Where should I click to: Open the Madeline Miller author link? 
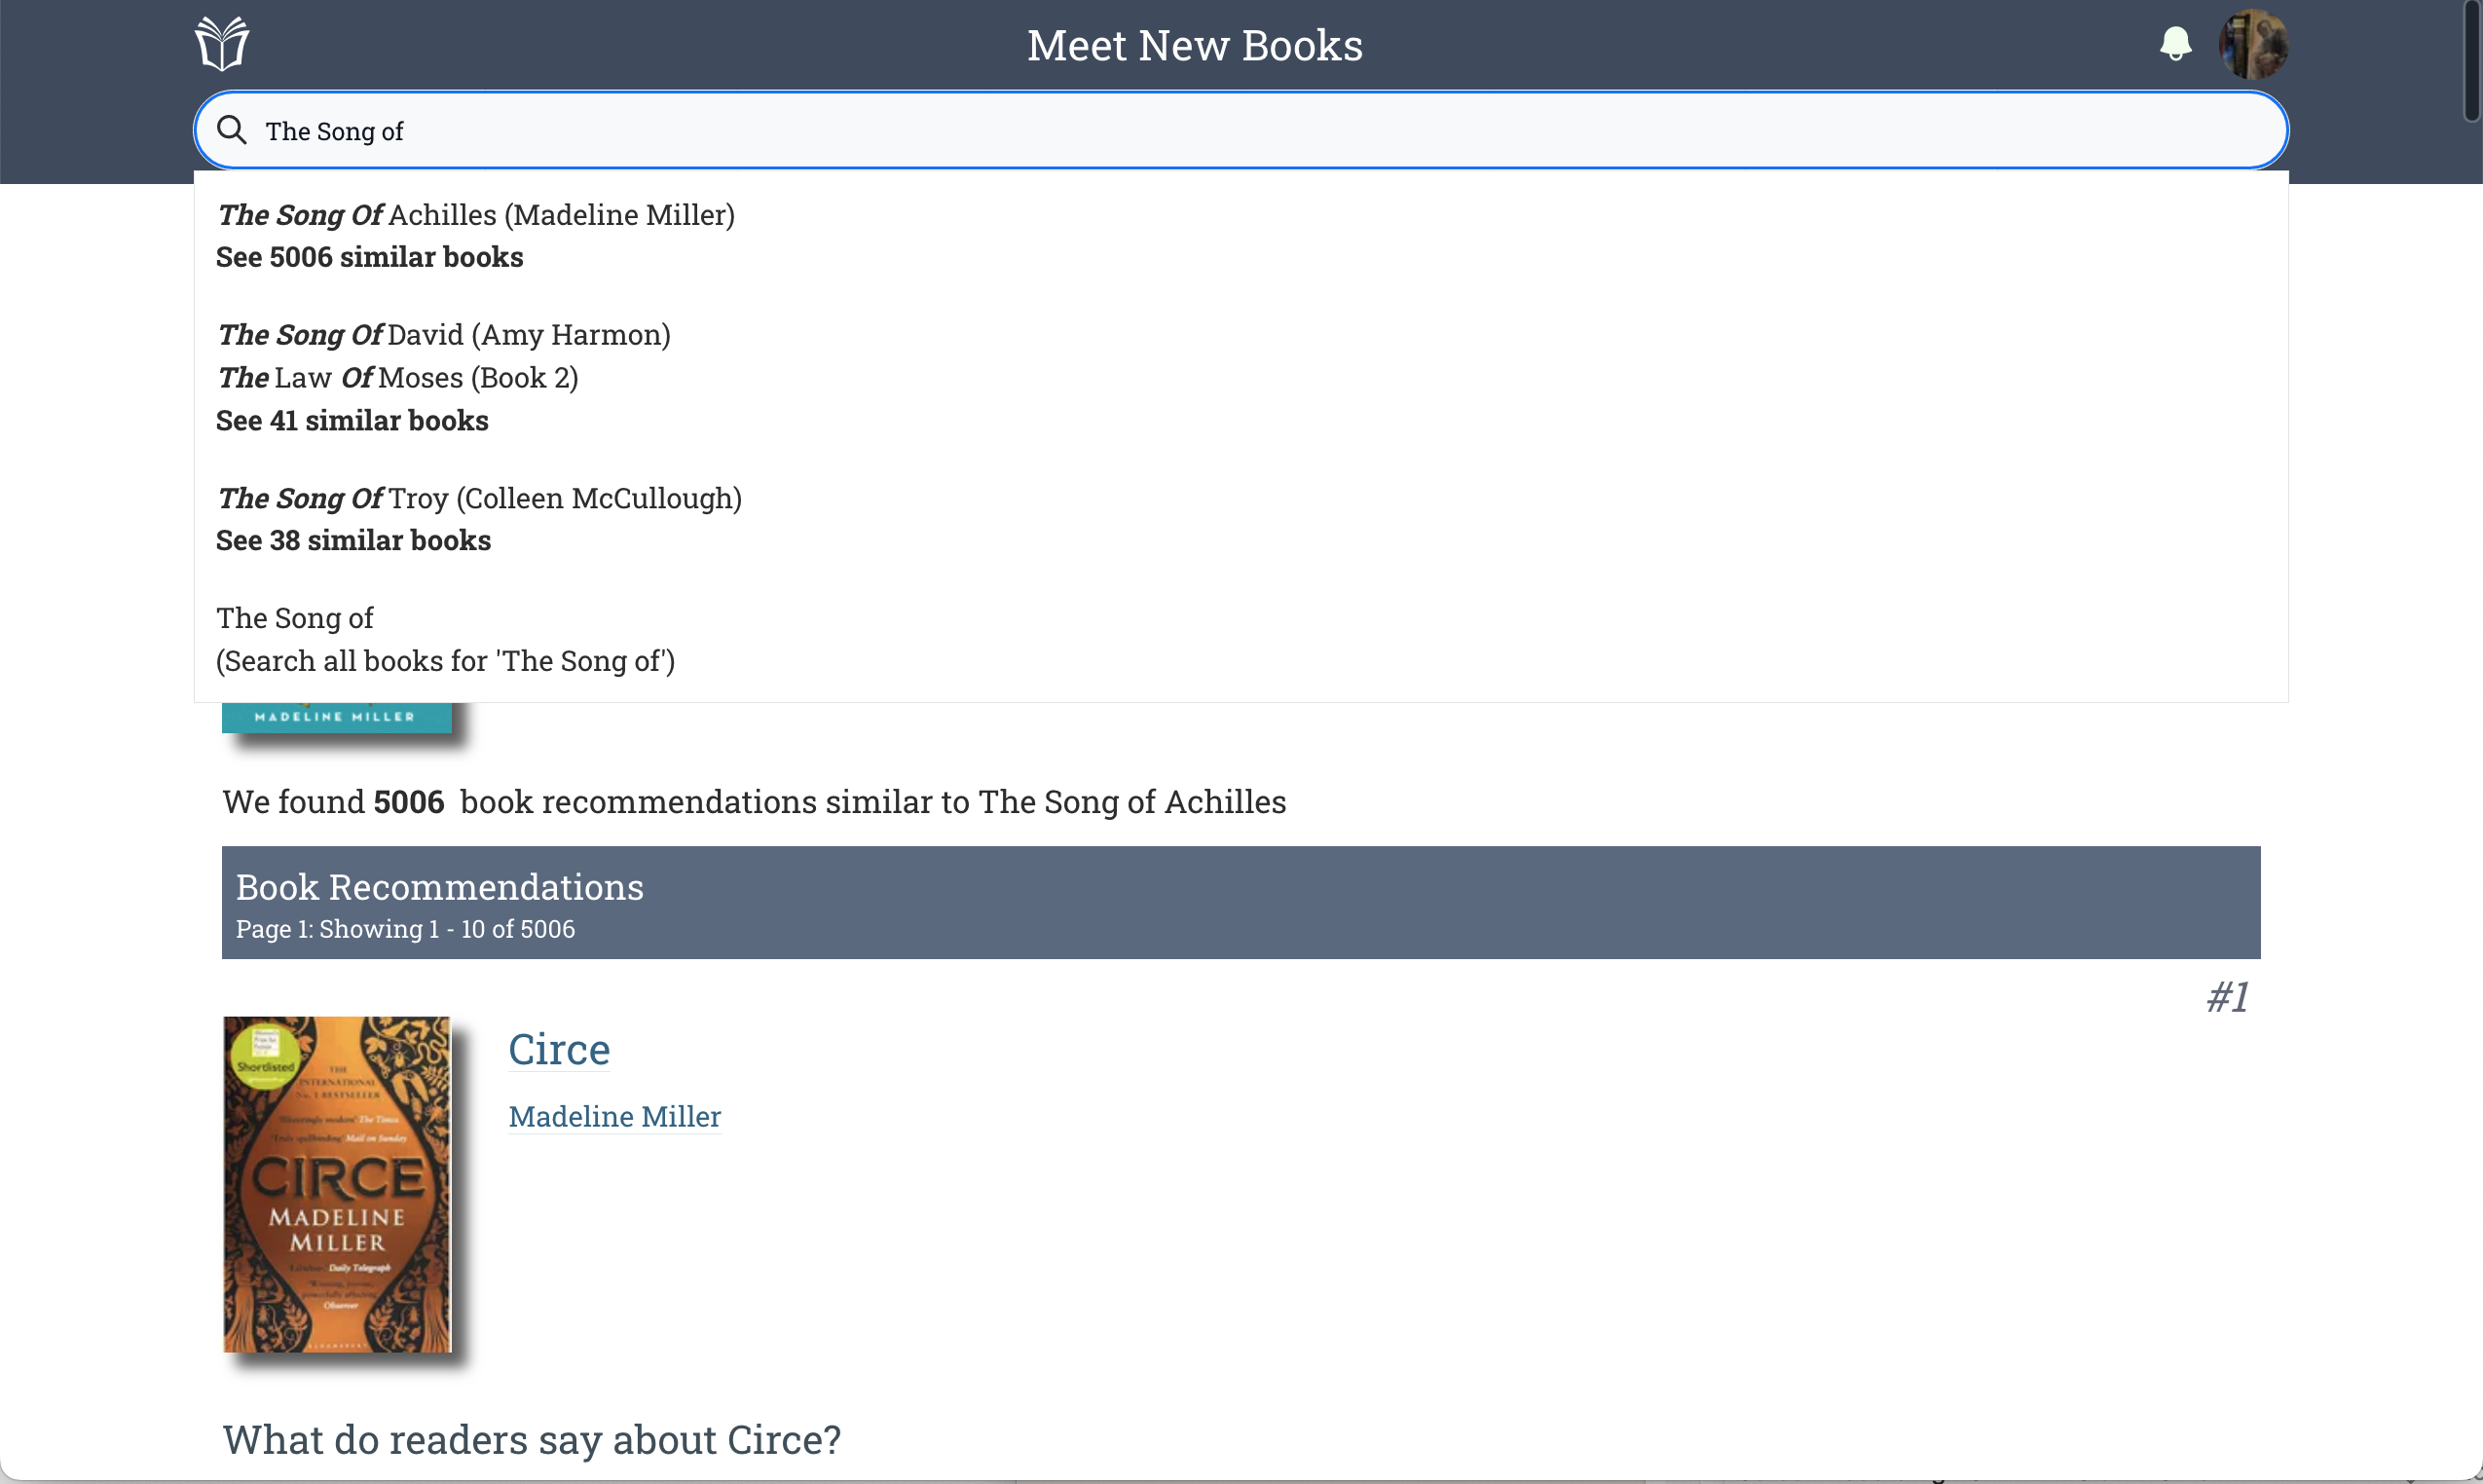click(615, 1116)
